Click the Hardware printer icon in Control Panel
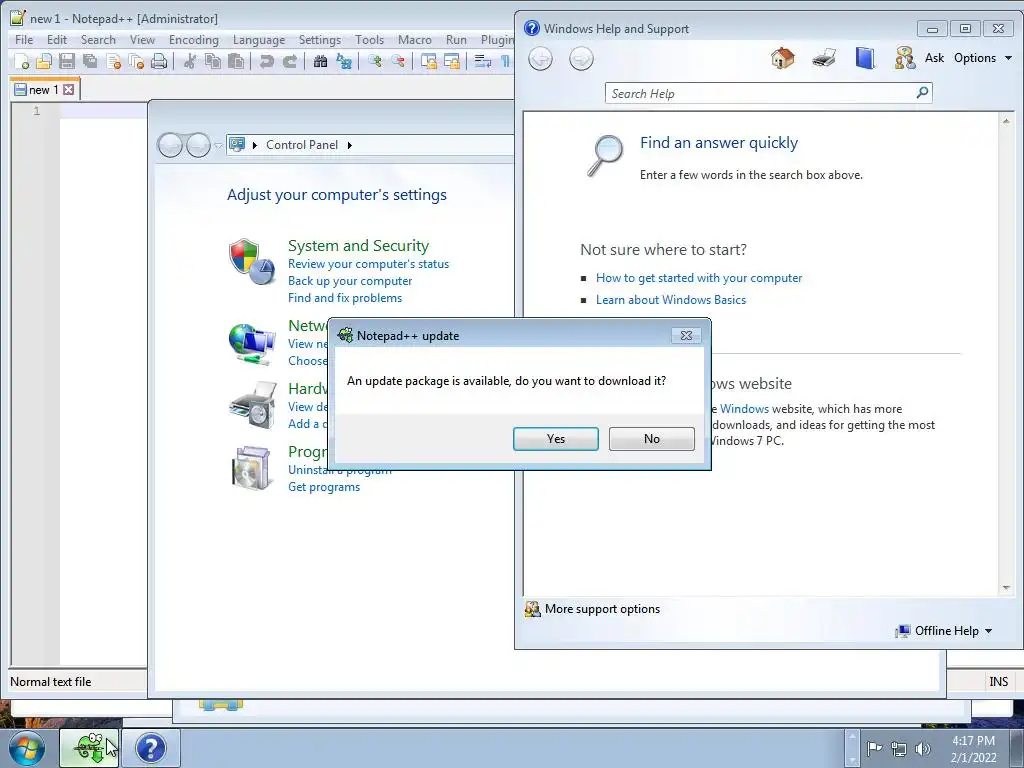The height and width of the screenshot is (768, 1024). coord(253,405)
